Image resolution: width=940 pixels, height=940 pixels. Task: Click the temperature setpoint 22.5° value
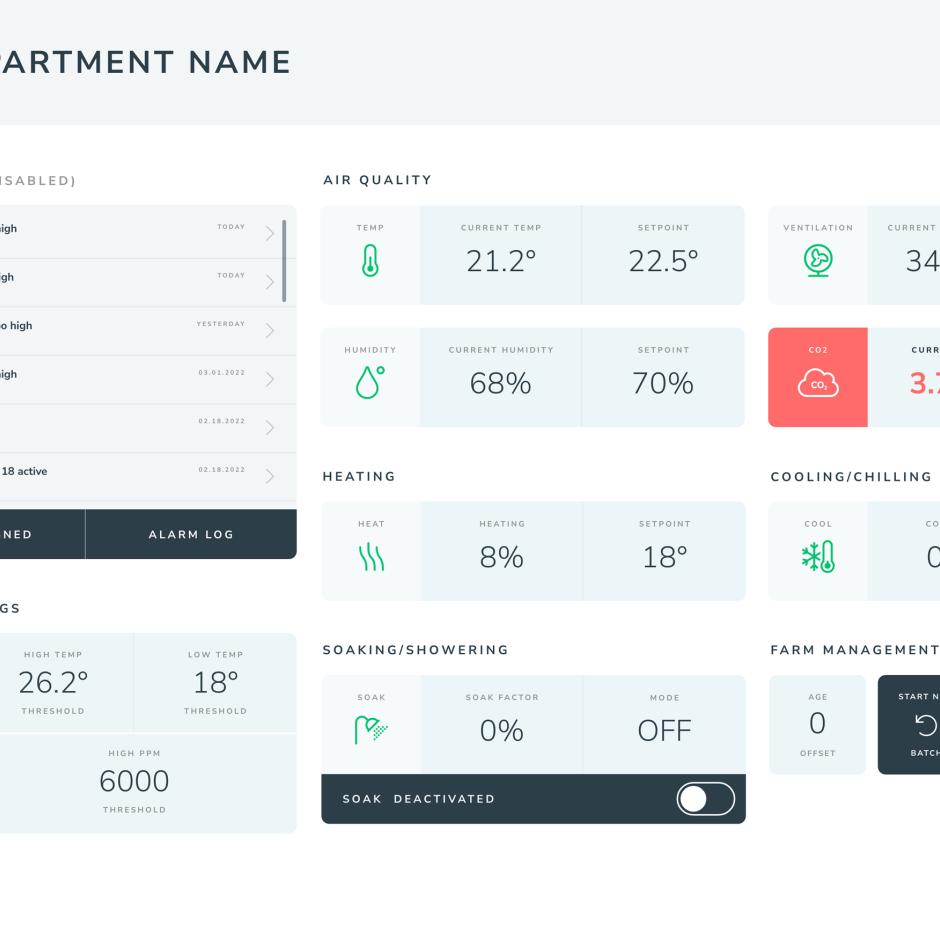click(663, 261)
